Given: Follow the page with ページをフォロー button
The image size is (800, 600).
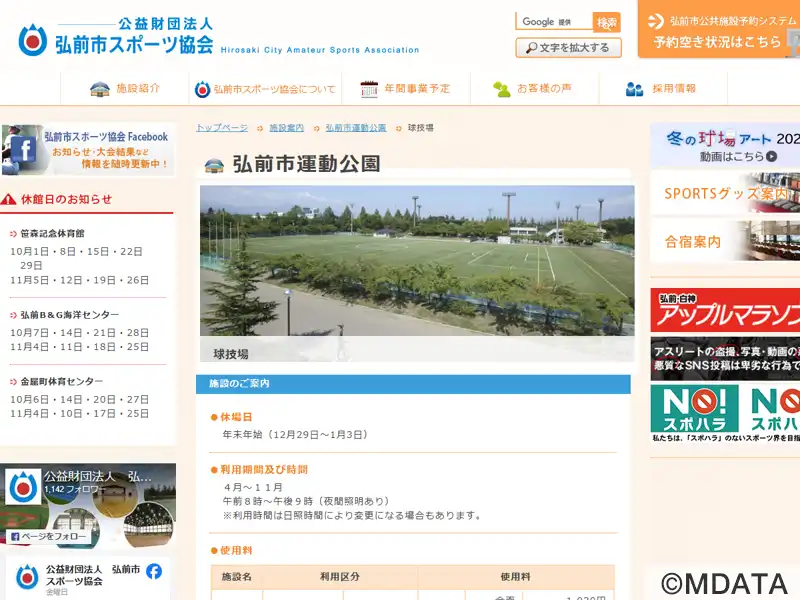Looking at the screenshot, I should point(50,537).
